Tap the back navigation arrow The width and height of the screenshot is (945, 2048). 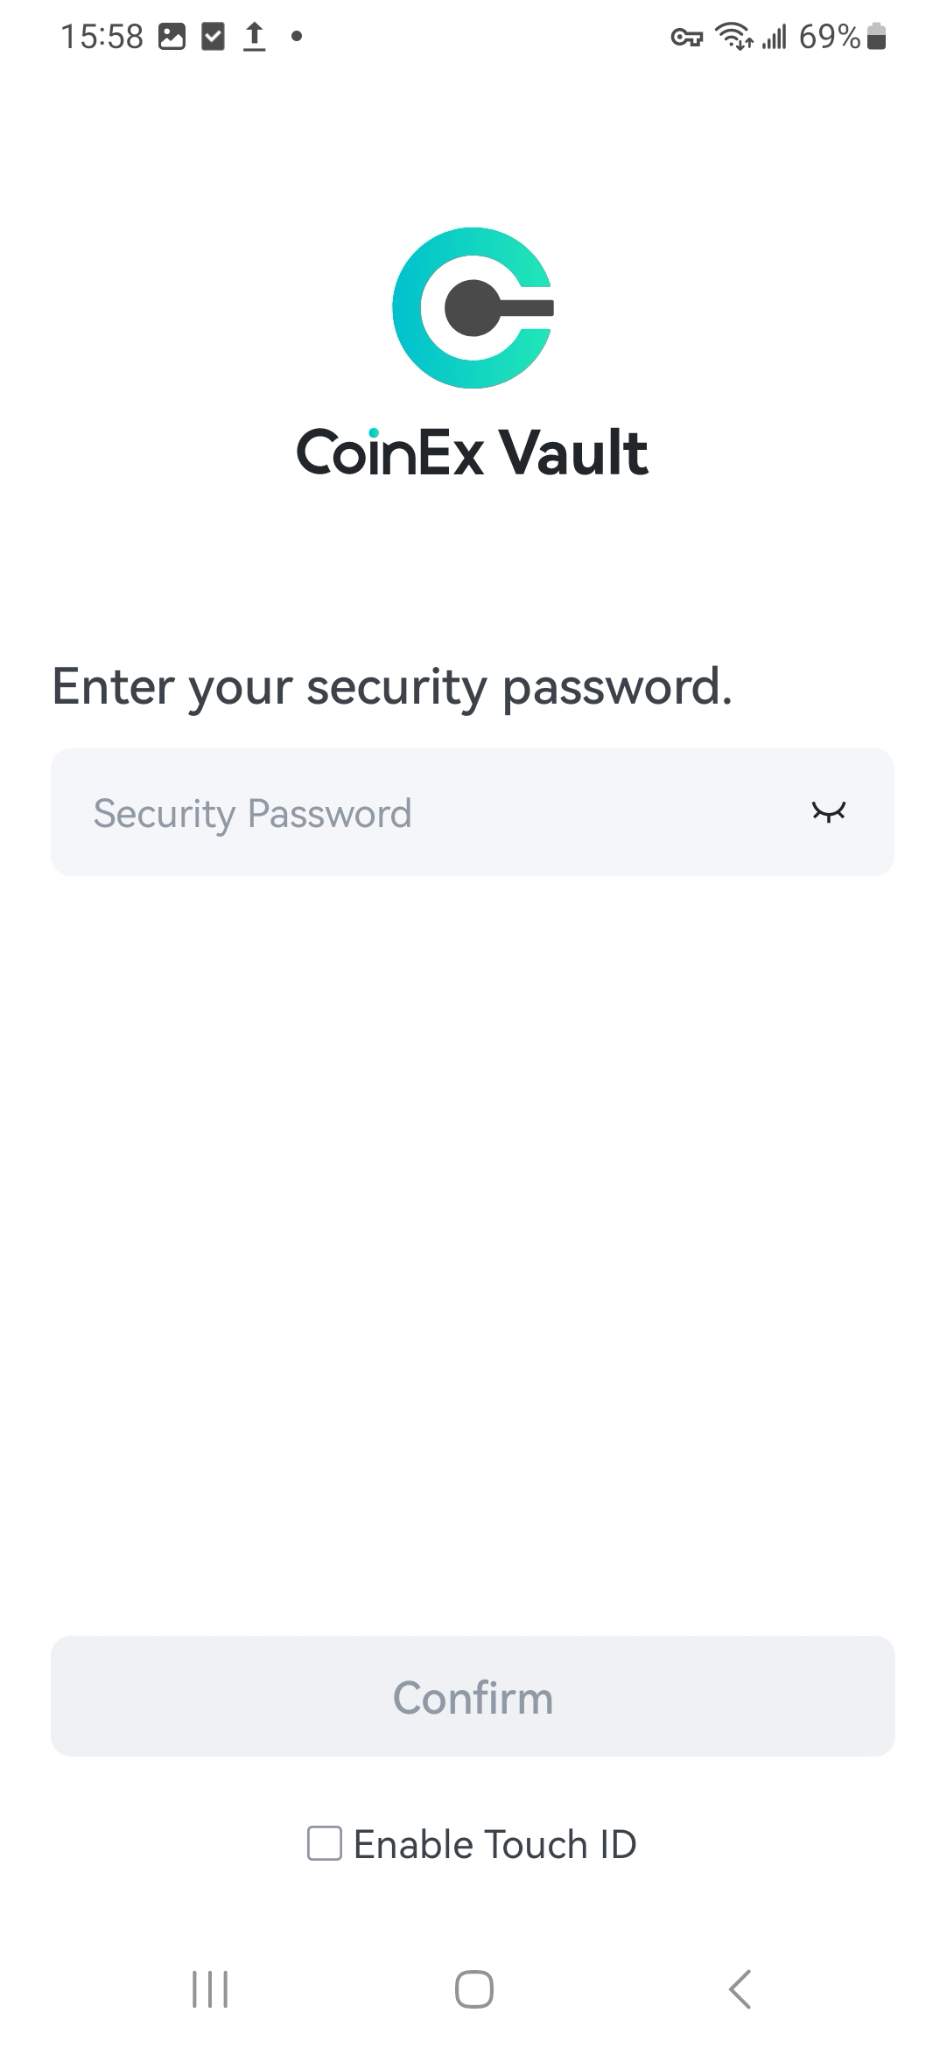point(740,1989)
